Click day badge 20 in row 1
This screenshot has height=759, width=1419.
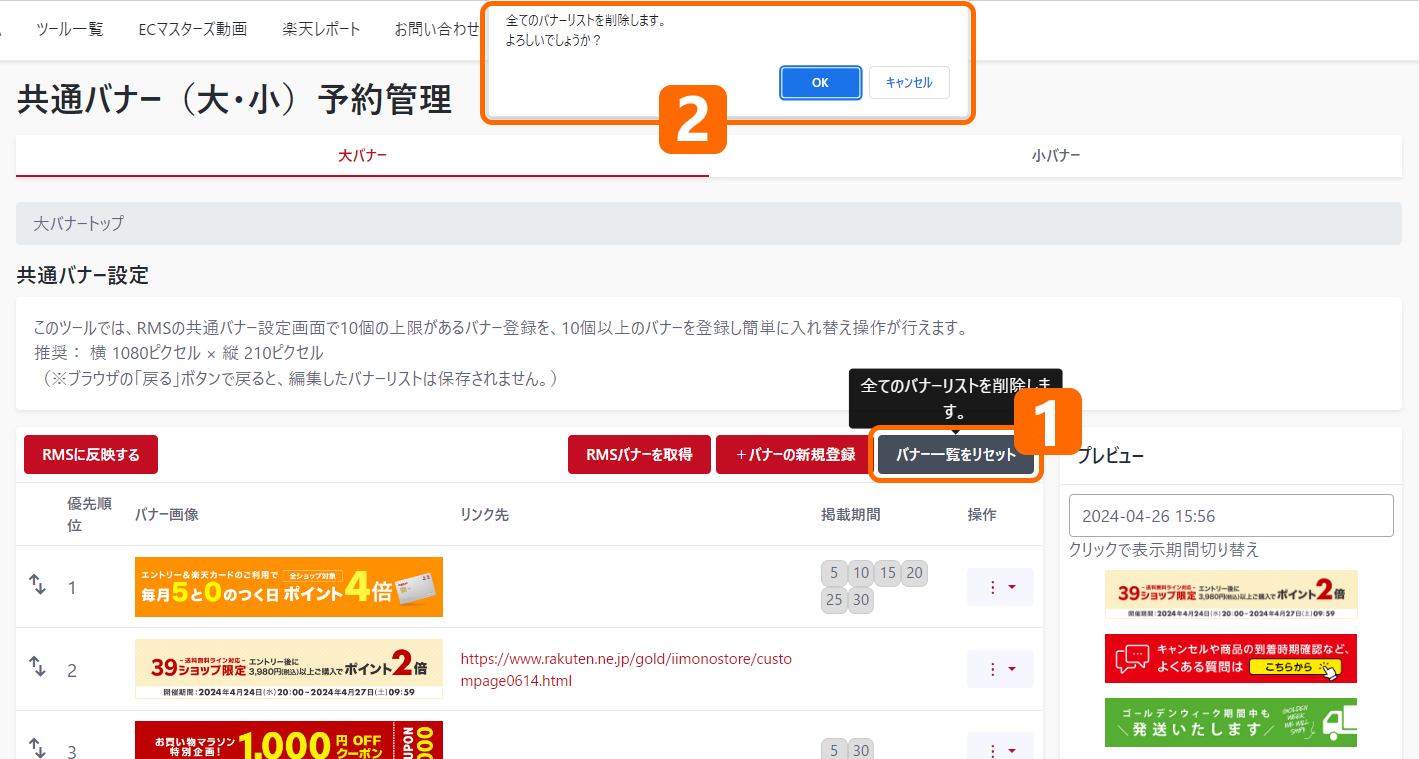click(914, 573)
